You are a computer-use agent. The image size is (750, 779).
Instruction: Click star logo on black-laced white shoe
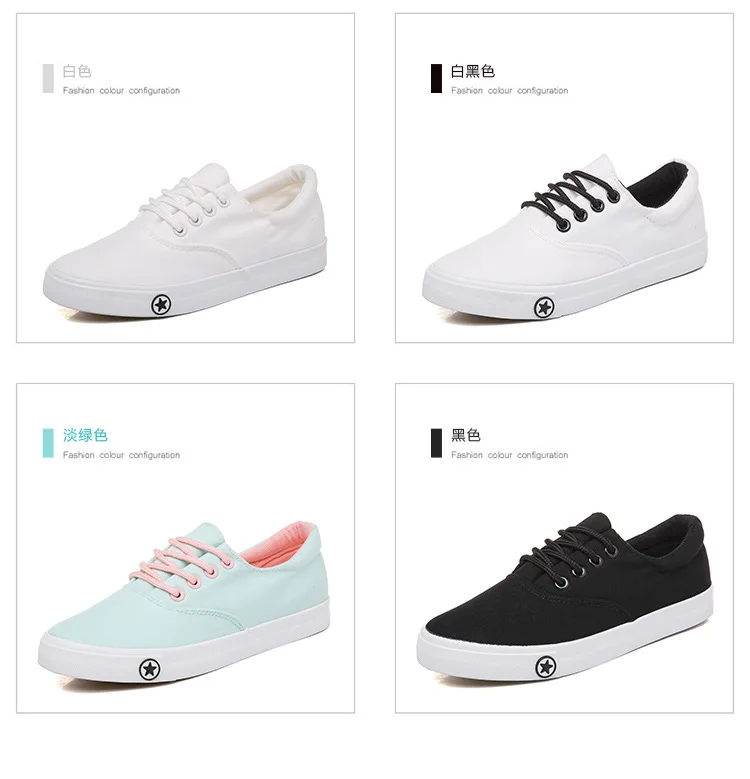(x=544, y=308)
